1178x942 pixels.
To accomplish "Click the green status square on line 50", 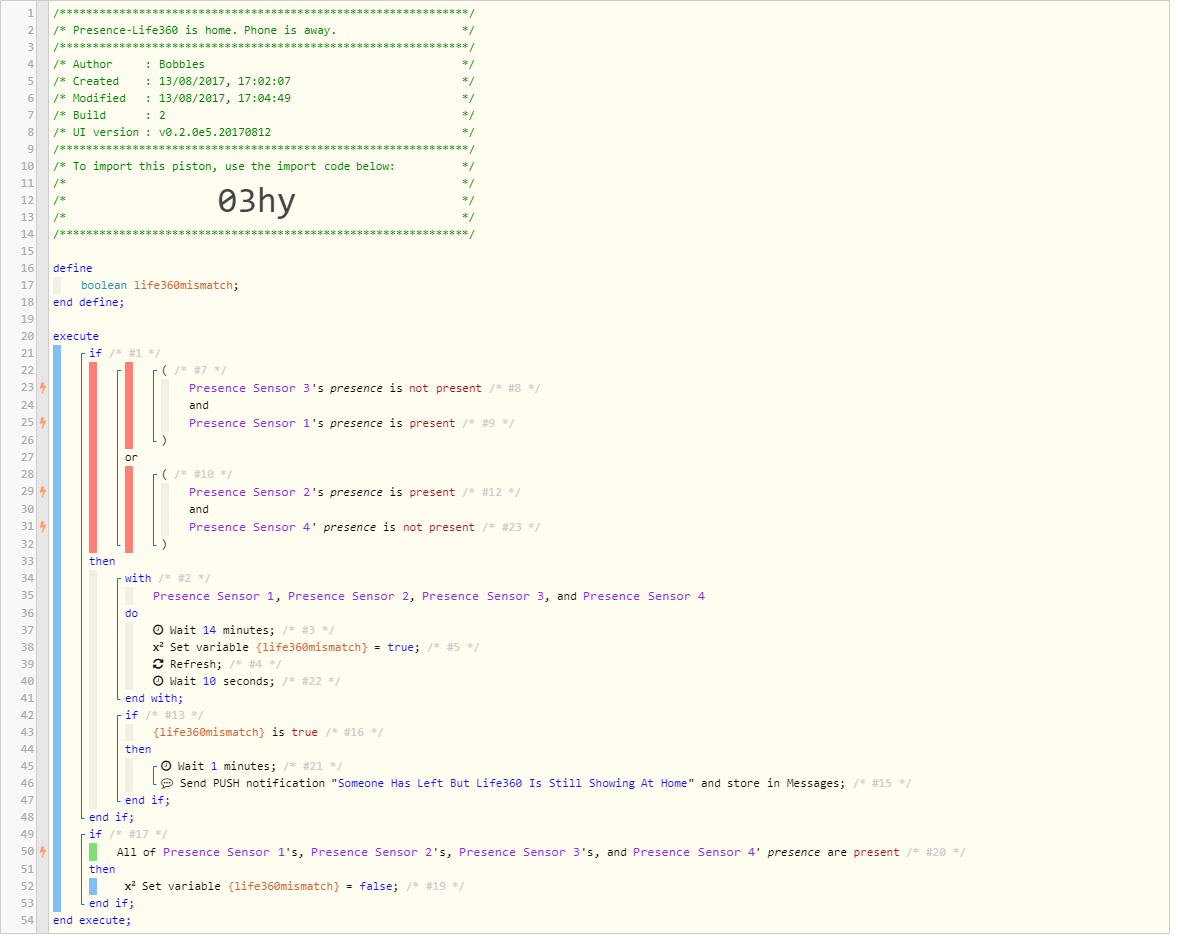I will click(92, 852).
